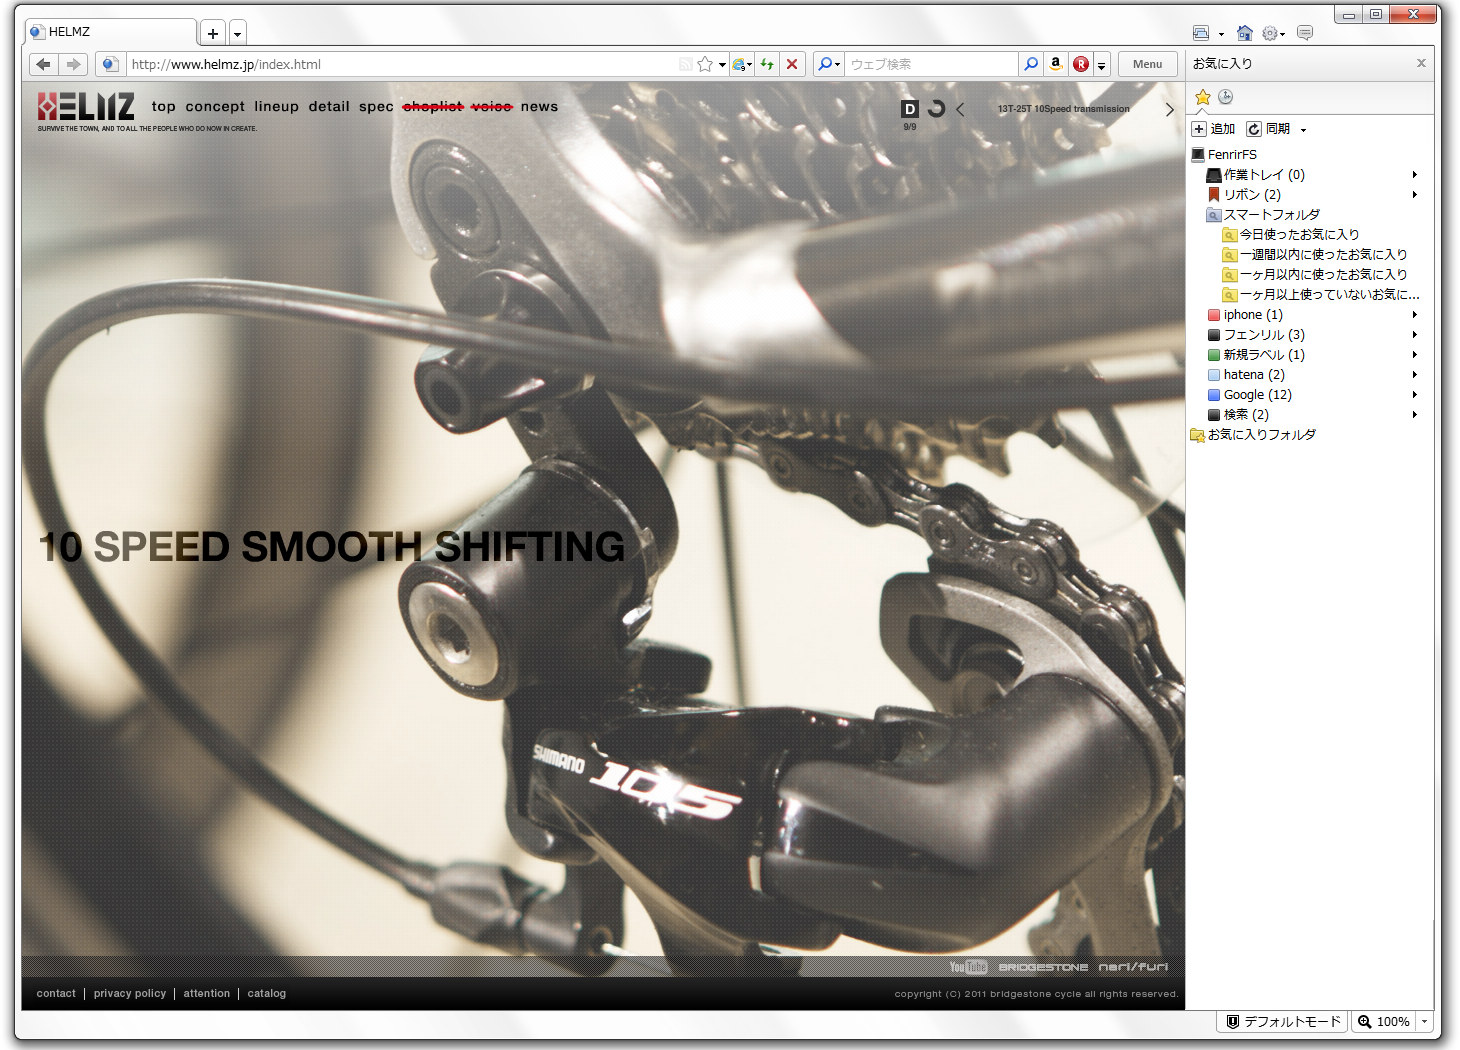The width and height of the screenshot is (1460, 1050).
Task: Stop loading with the red X icon
Action: pos(792,64)
